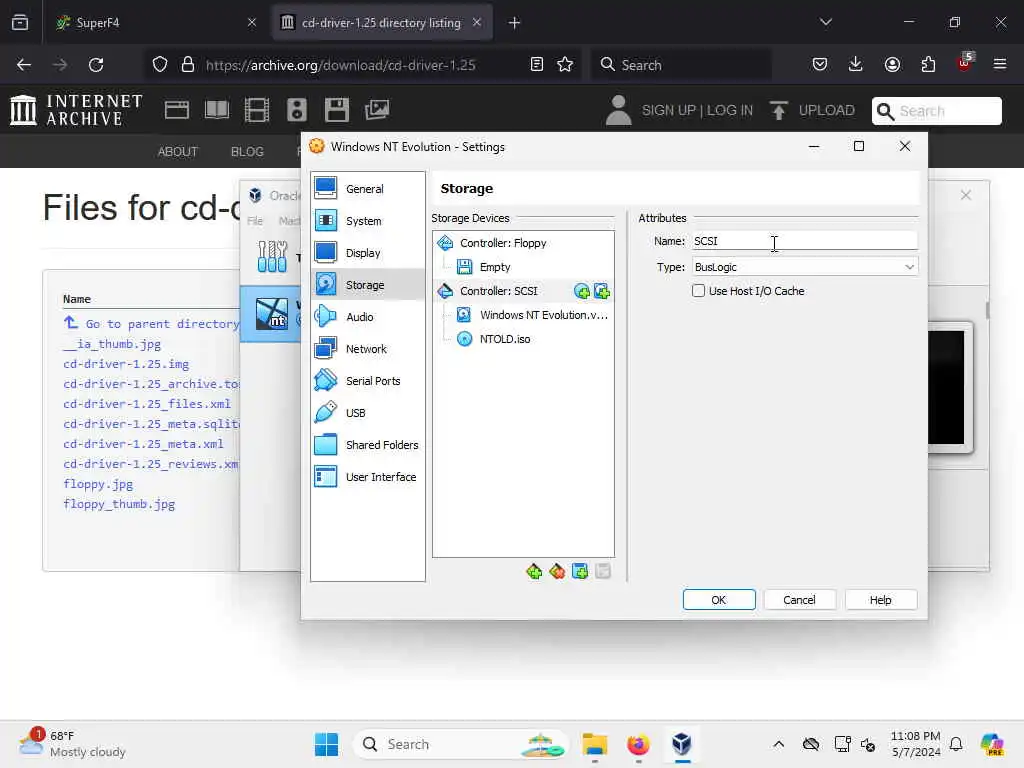Reload the current page
The image size is (1024, 768).
[x=96, y=65]
